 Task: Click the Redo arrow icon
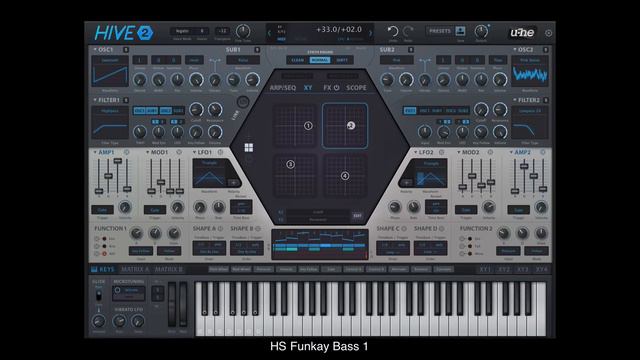tap(408, 31)
